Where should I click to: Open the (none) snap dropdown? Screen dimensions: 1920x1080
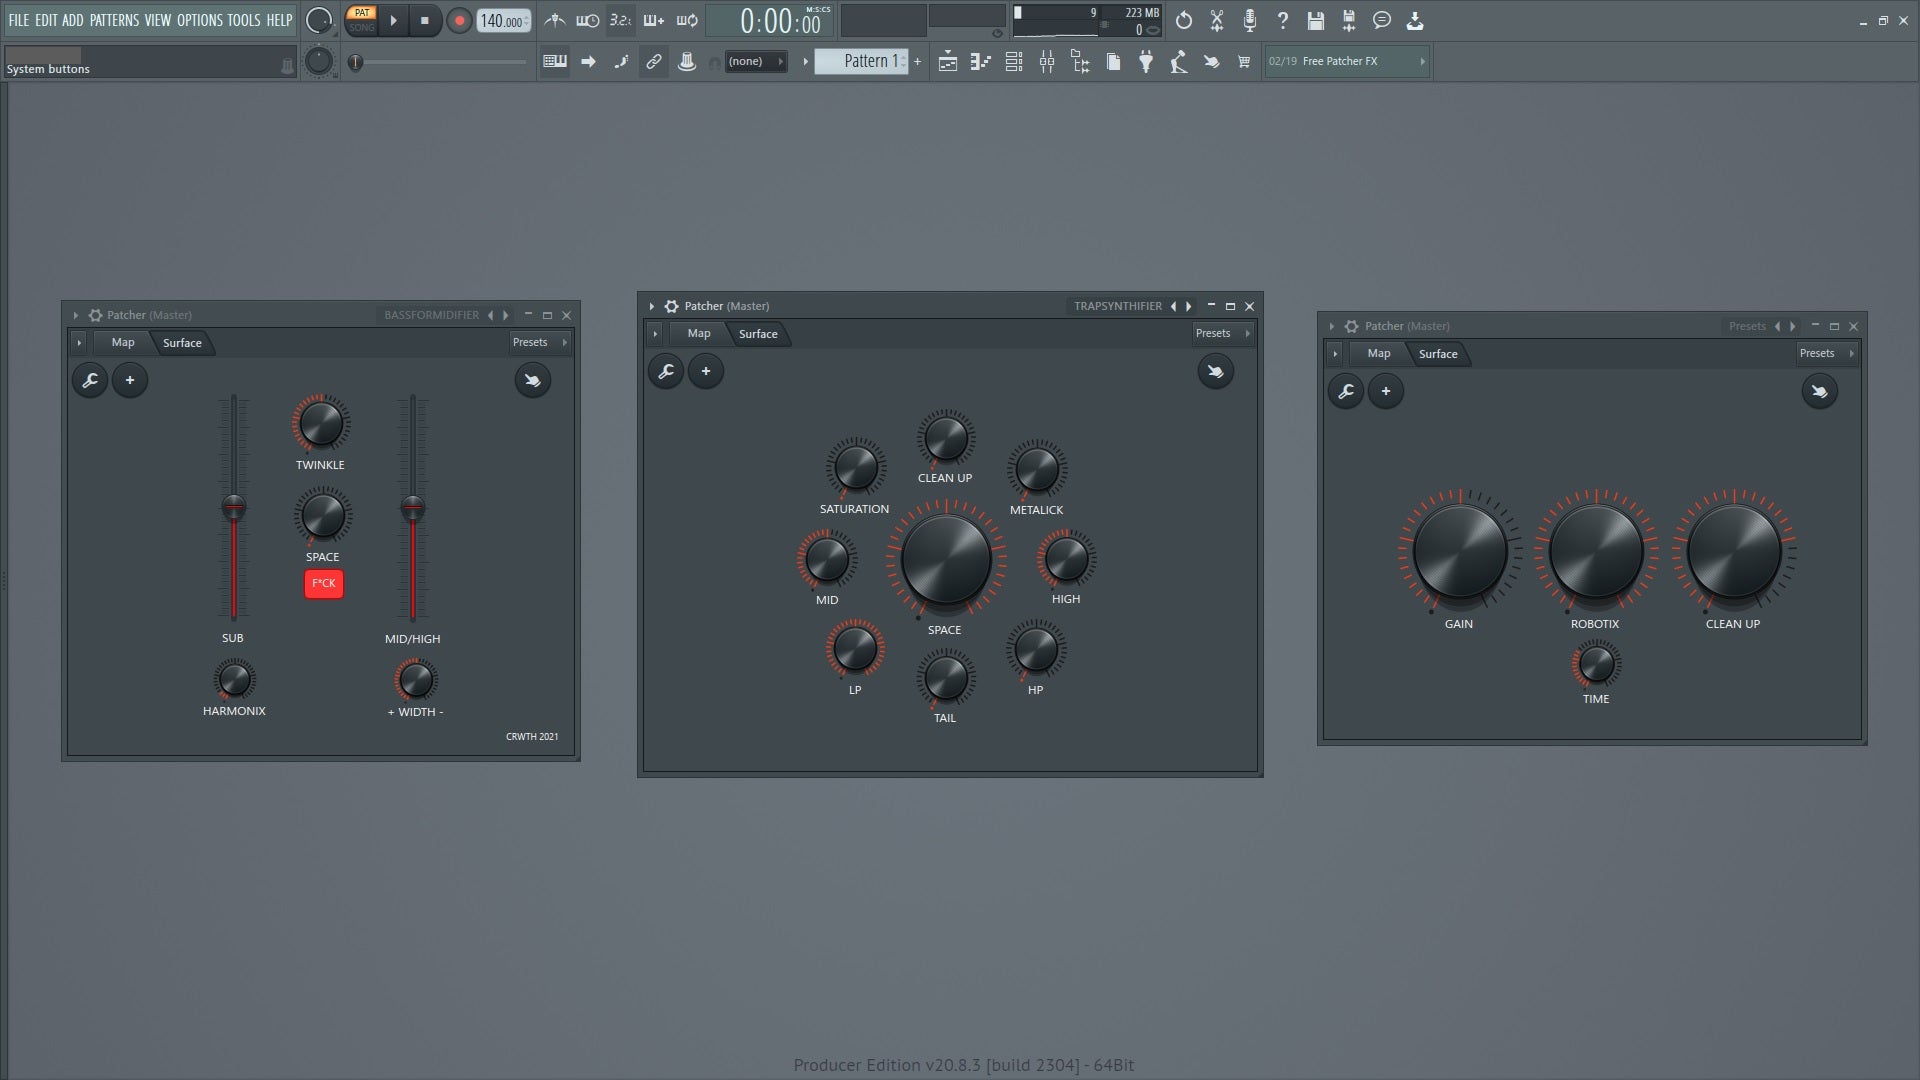coord(755,62)
